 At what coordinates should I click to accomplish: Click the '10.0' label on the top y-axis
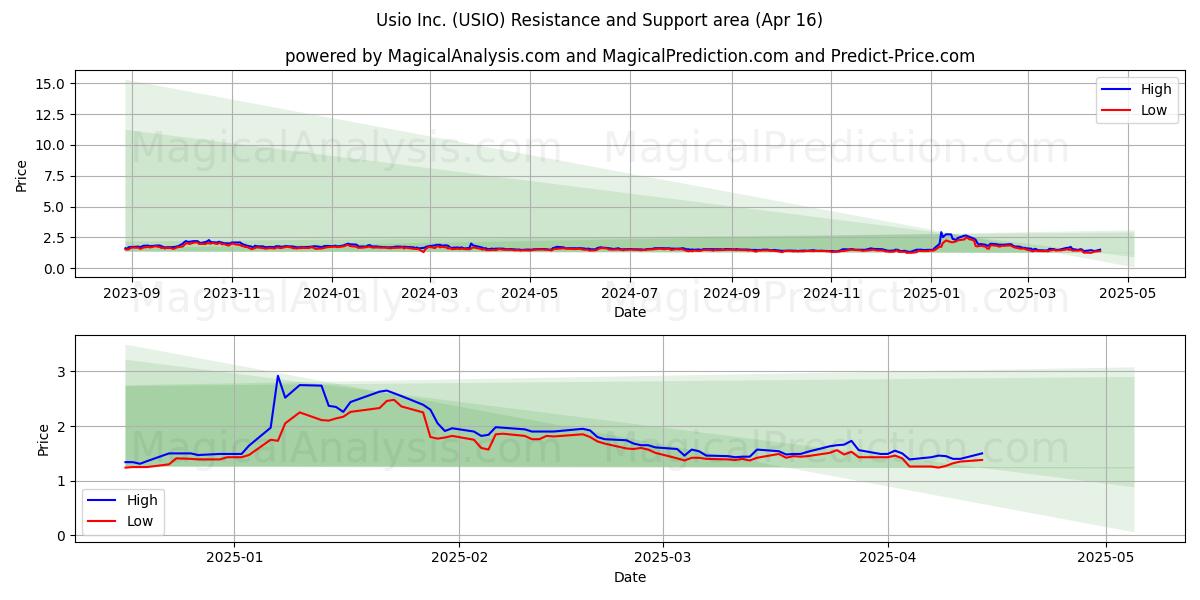pyautogui.click(x=52, y=145)
